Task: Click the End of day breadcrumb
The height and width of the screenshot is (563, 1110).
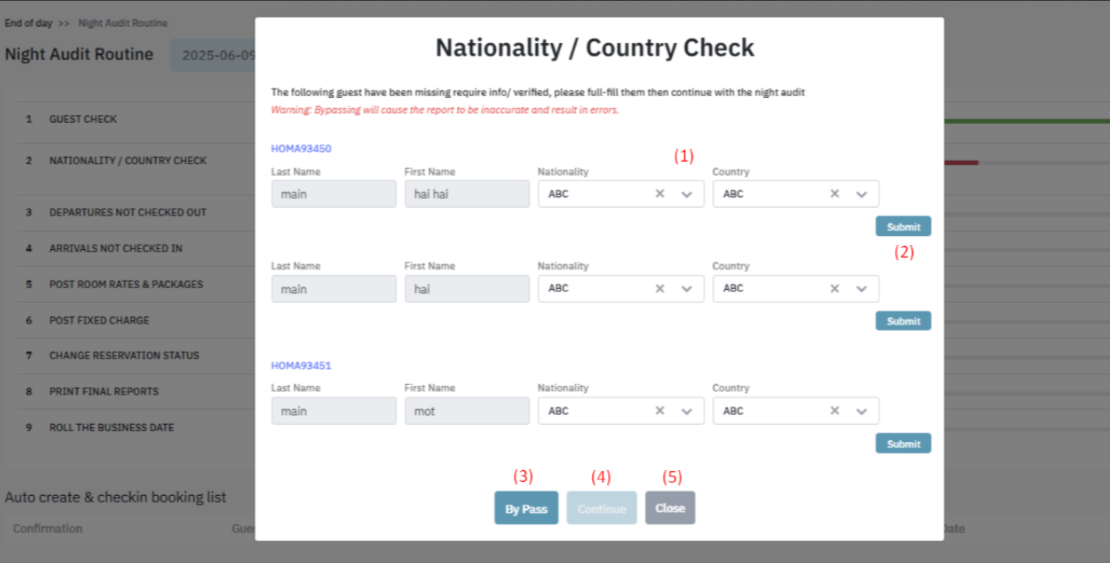Action: (29, 23)
